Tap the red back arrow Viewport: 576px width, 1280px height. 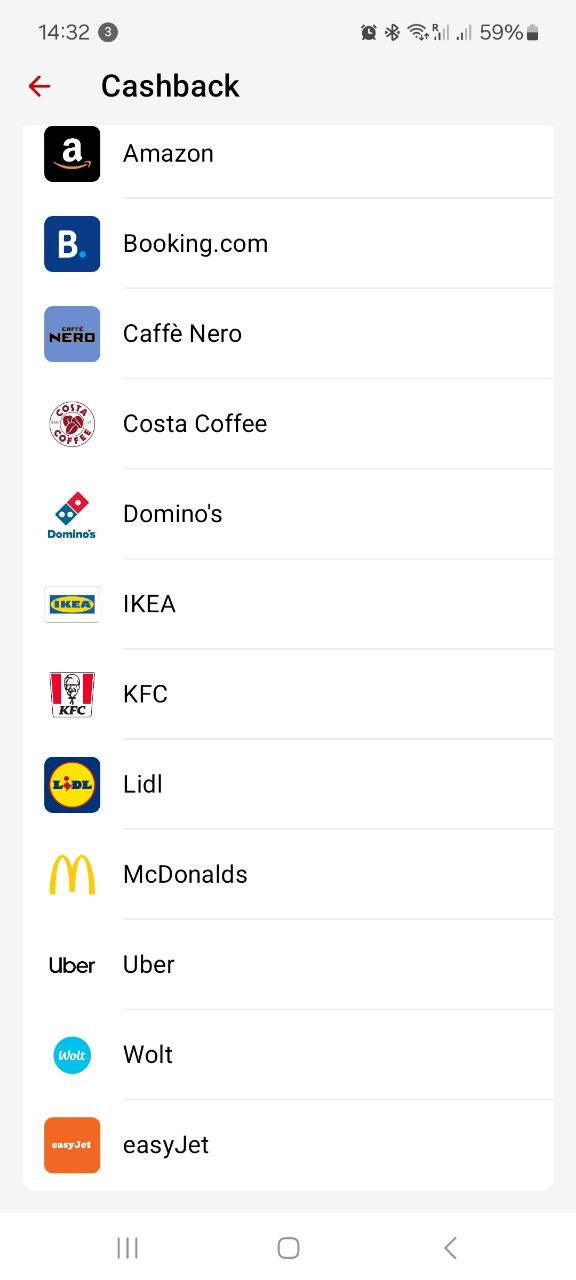coord(39,87)
